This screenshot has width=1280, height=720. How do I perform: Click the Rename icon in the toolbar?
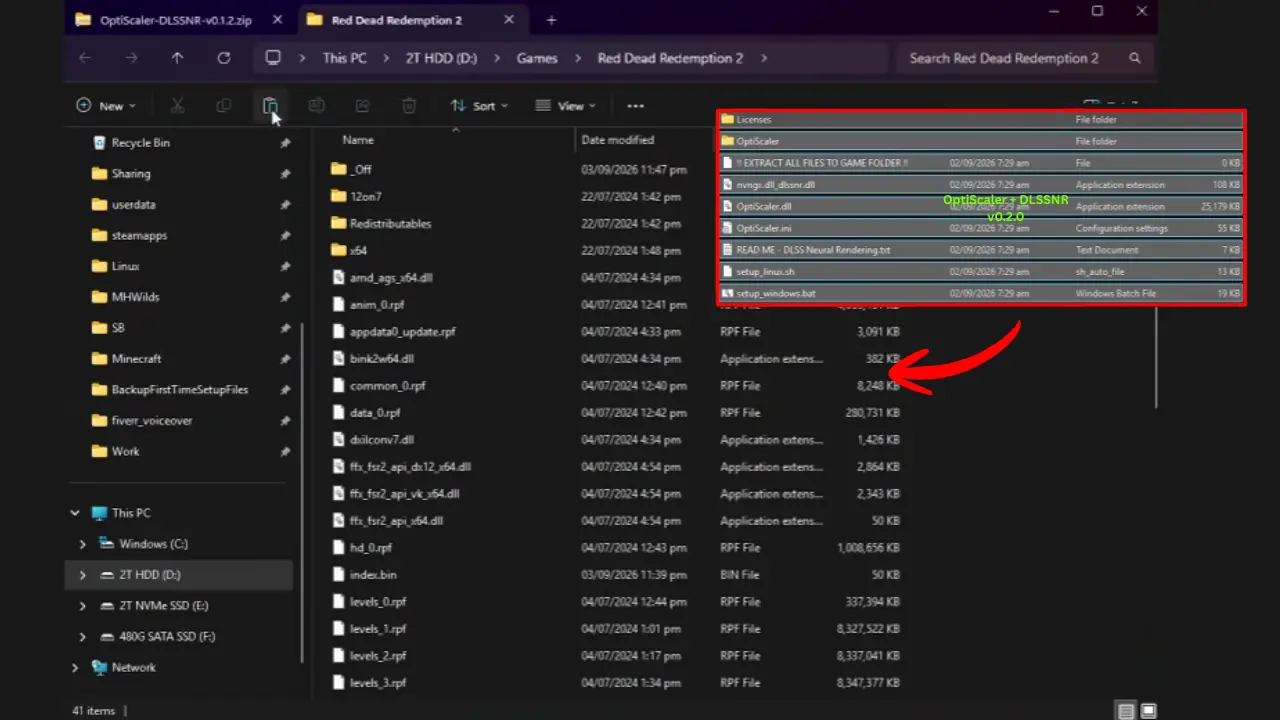316,106
